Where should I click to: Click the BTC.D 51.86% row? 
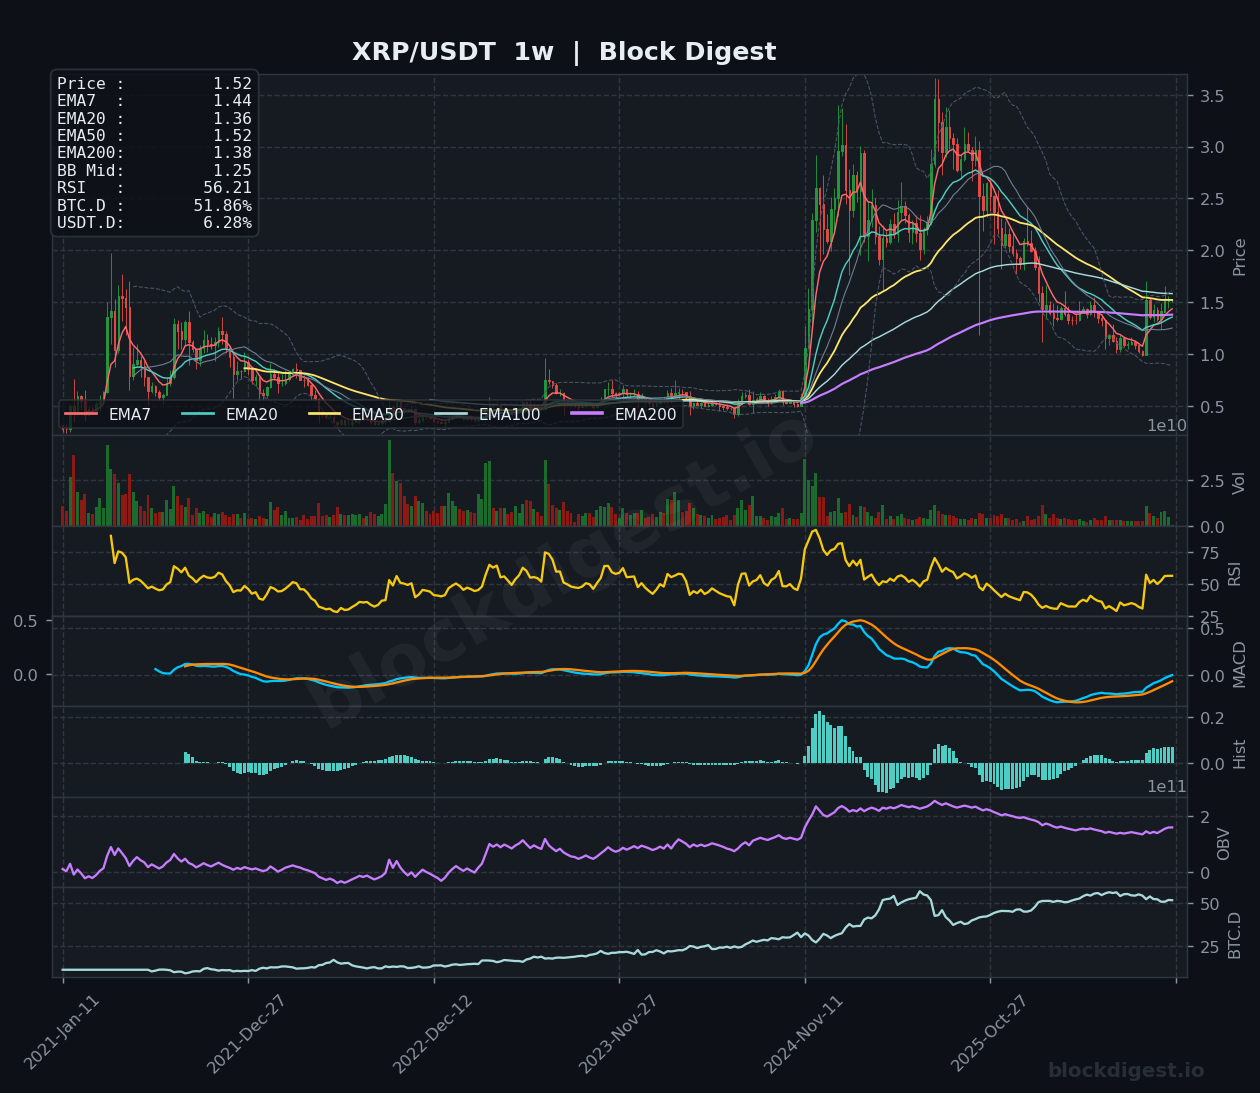[x=154, y=205]
